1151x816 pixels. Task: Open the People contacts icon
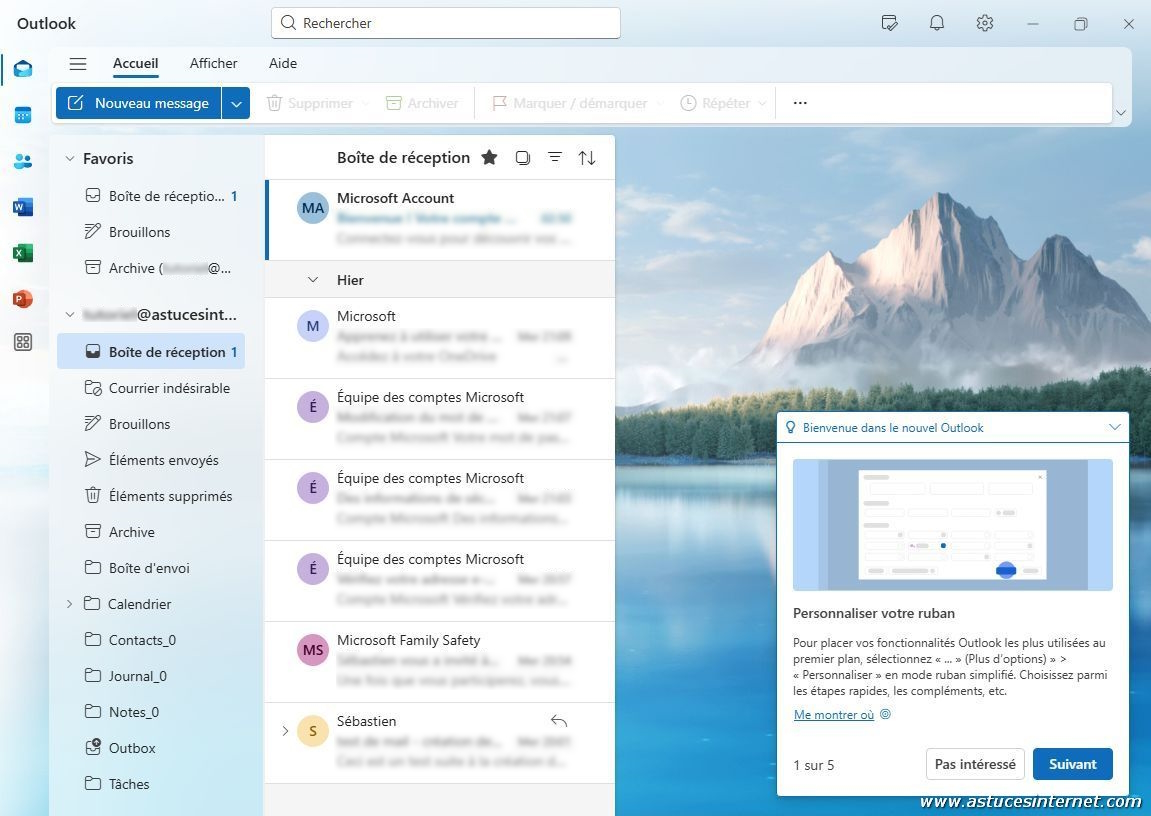click(23, 161)
